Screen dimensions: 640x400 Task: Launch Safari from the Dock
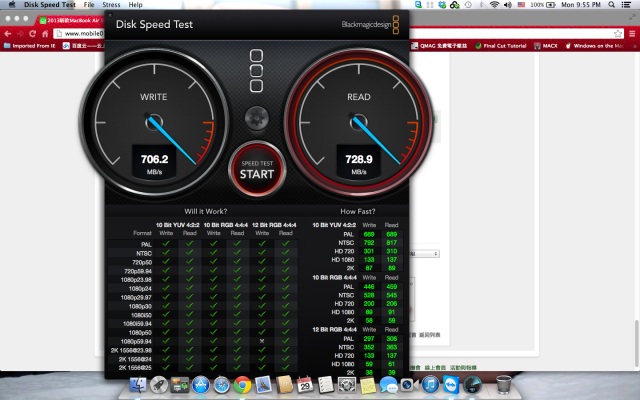click(221, 384)
